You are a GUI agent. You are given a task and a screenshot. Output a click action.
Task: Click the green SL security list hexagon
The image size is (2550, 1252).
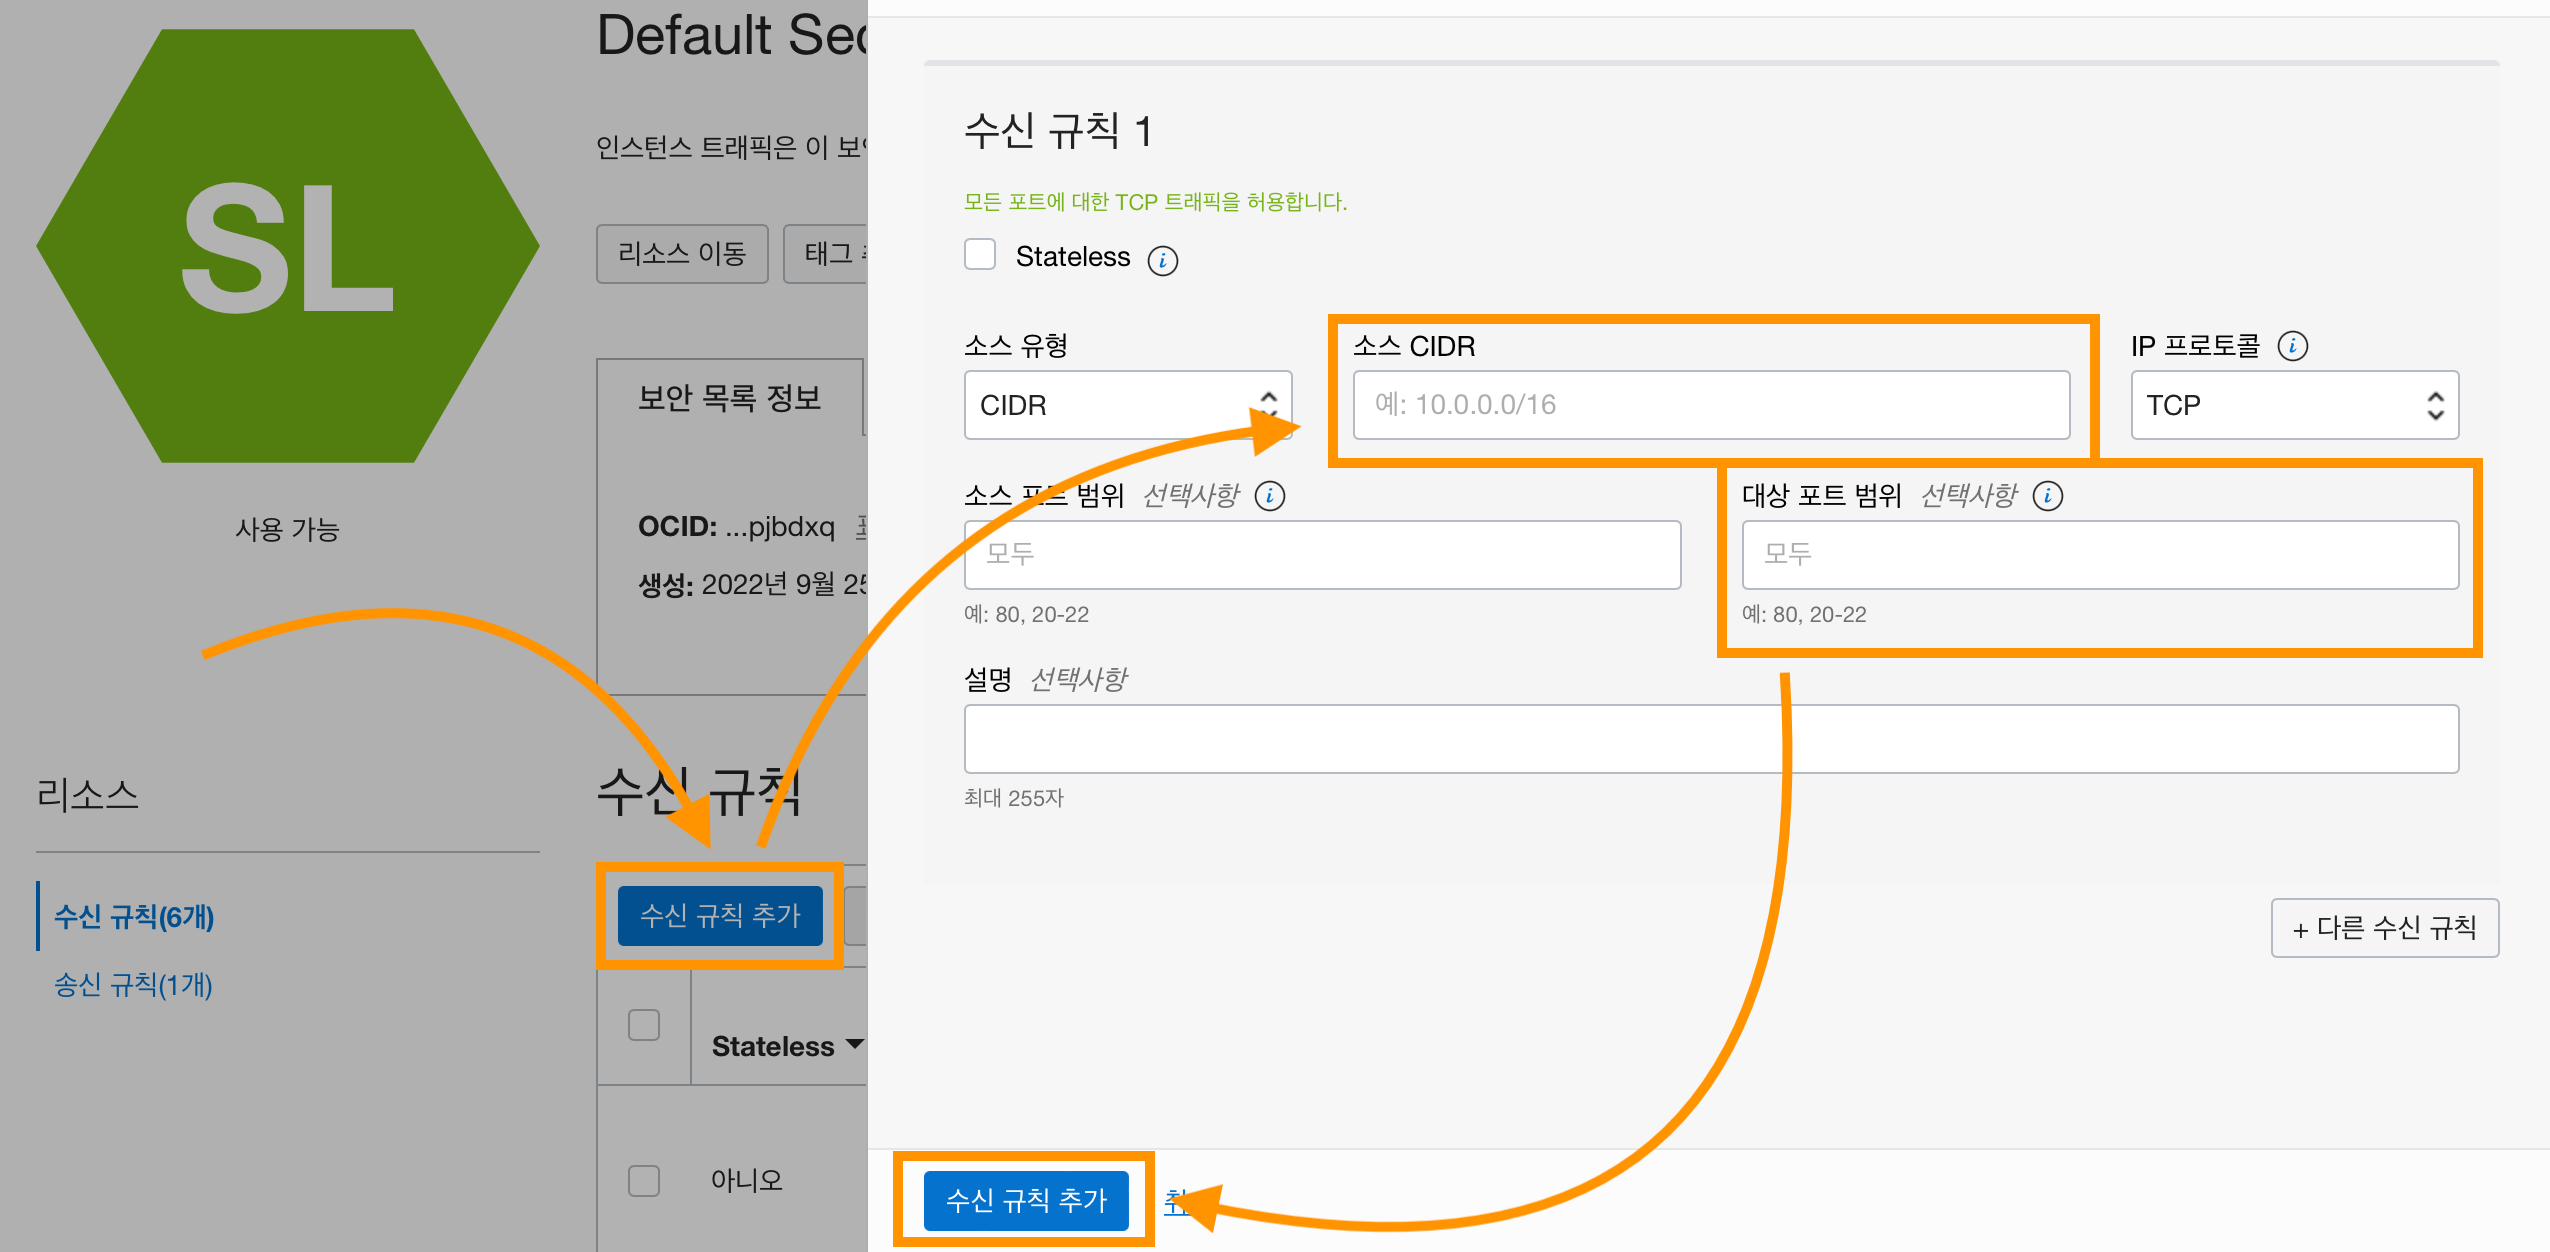[288, 246]
